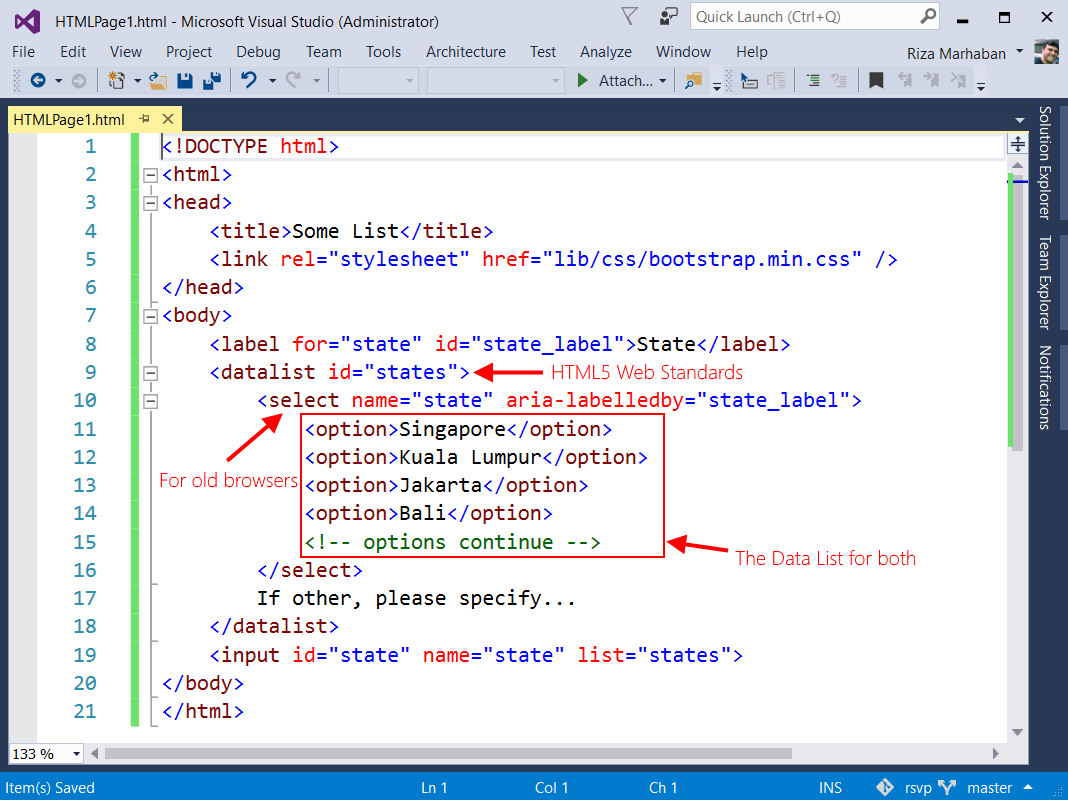Click the notifications flag filter icon
This screenshot has height=800, width=1068.
pyautogui.click(x=629, y=17)
